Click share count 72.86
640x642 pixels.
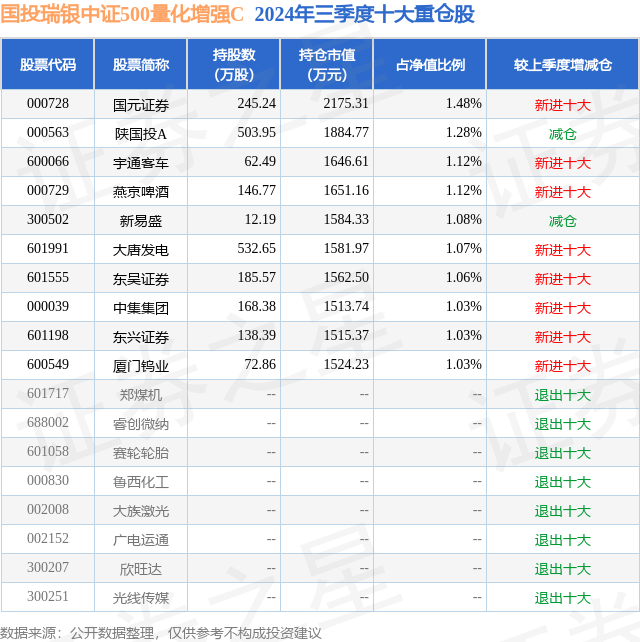[x=260, y=365]
